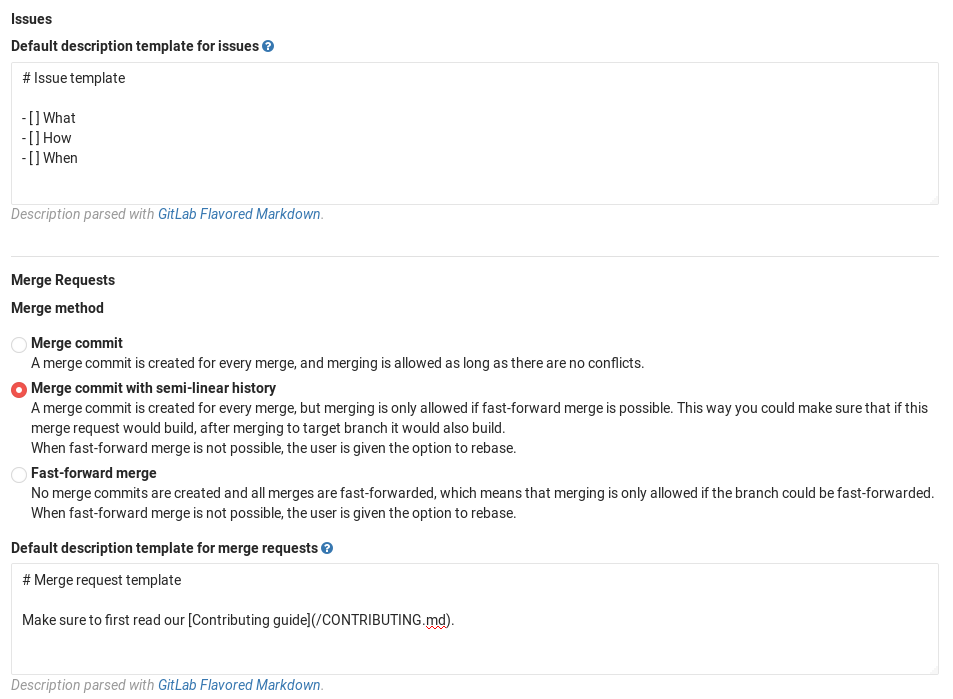The image size is (953, 699).
Task: Place cursor on the '- [ ] How' line
Action: 47,138
